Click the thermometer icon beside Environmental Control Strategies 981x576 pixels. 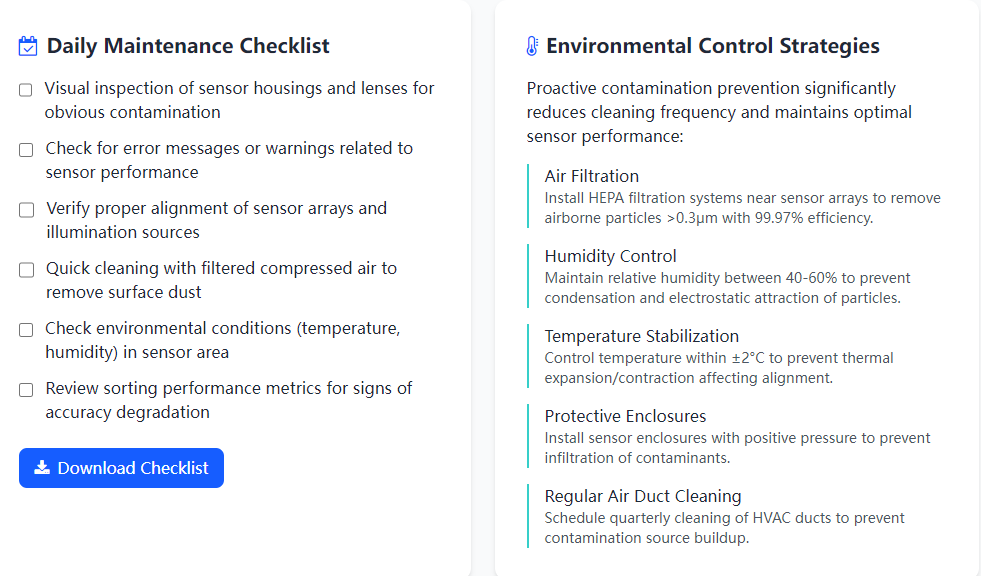(x=532, y=46)
